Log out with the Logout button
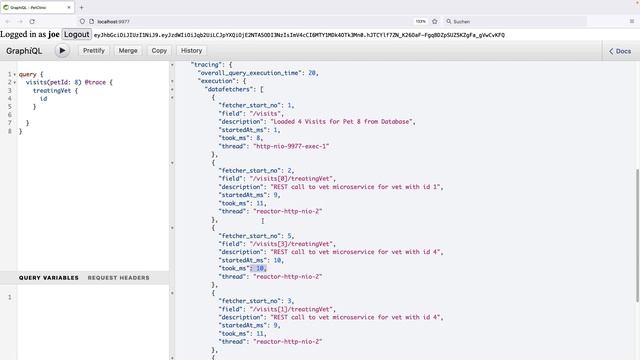Screen dimensions: 640x360 [76, 35]
